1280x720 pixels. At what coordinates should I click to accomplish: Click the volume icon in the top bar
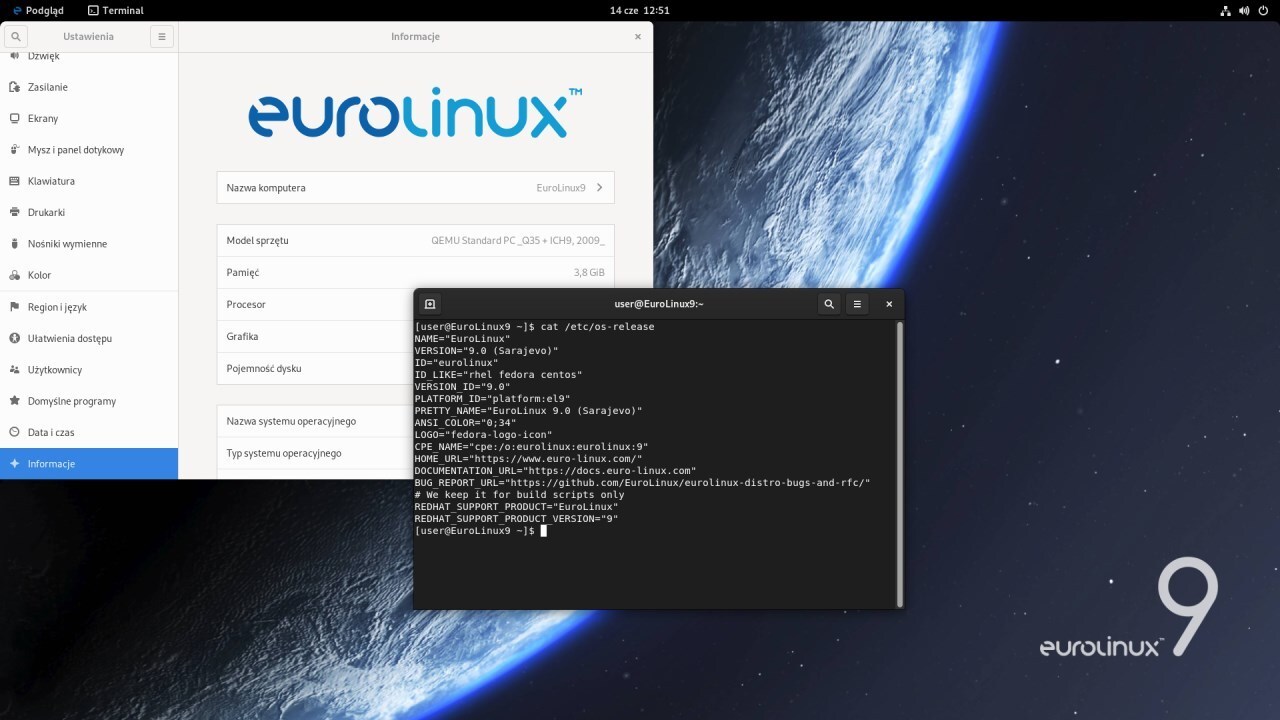[1245, 10]
